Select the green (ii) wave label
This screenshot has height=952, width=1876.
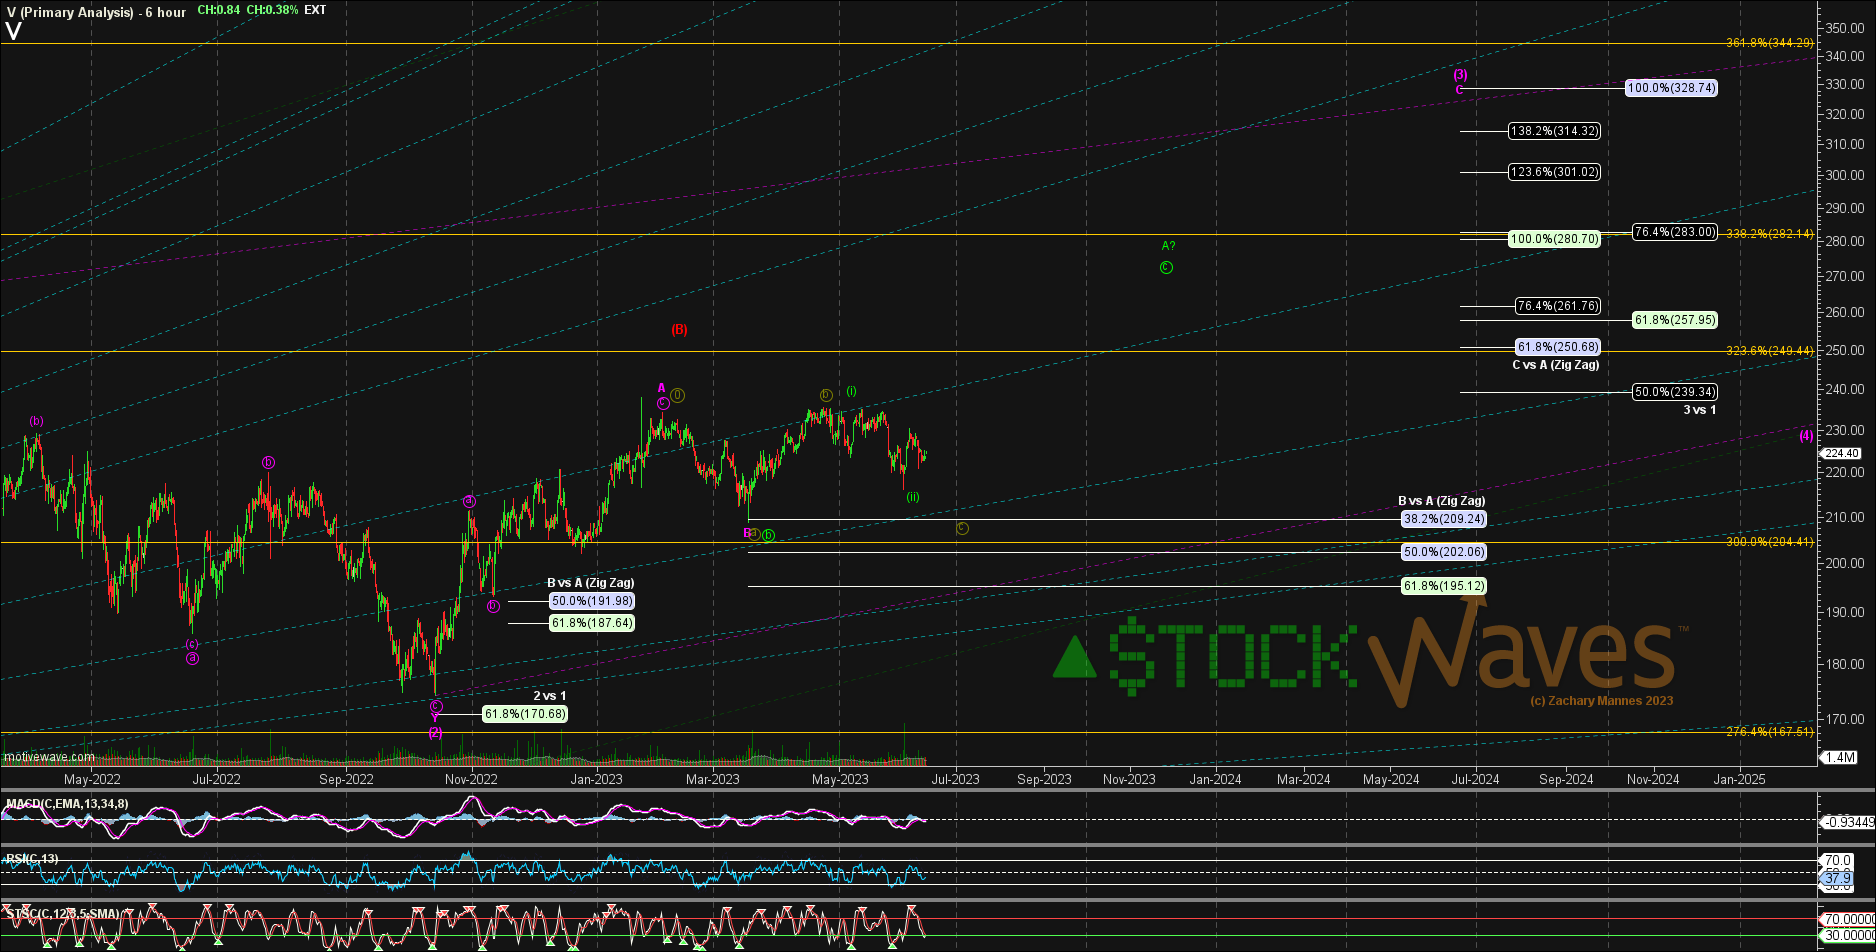[x=913, y=497]
